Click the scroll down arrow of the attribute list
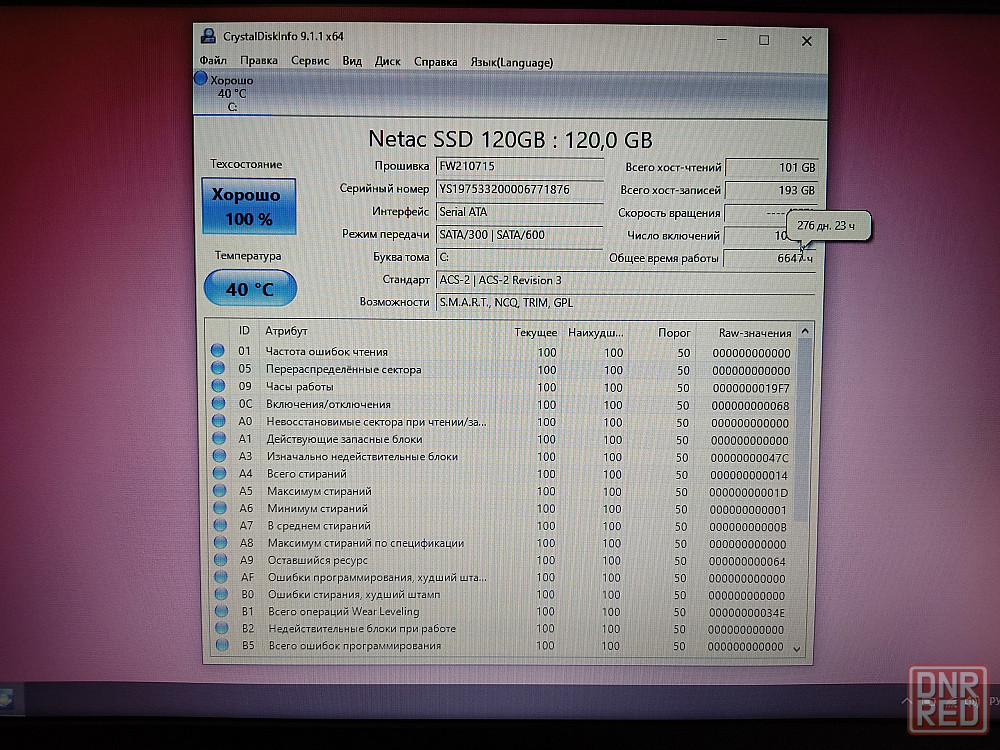 797,649
